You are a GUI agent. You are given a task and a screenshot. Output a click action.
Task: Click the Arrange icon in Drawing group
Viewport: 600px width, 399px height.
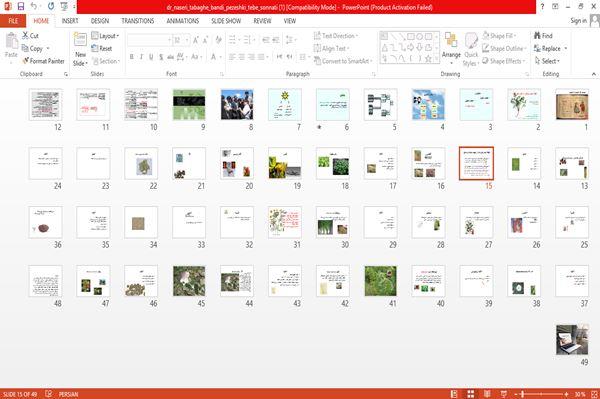coord(451,41)
